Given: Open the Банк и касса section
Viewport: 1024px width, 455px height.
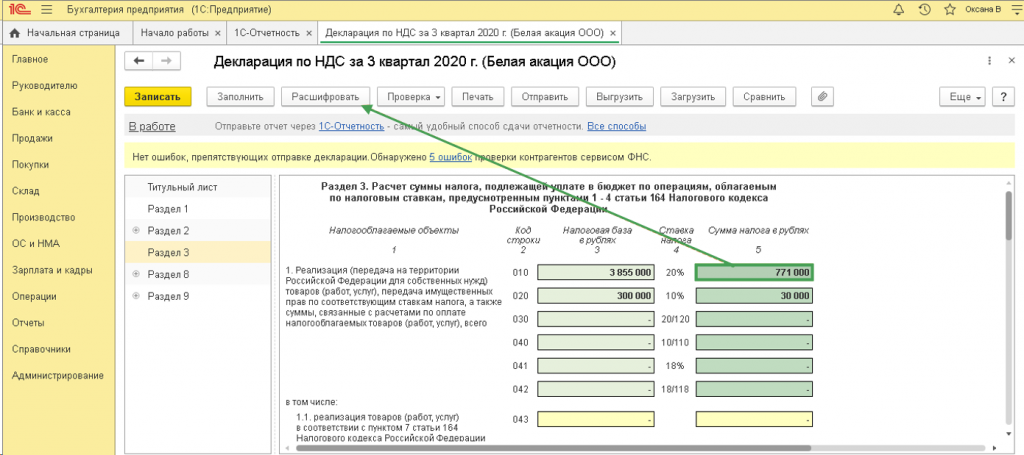Looking at the screenshot, I should [x=41, y=112].
